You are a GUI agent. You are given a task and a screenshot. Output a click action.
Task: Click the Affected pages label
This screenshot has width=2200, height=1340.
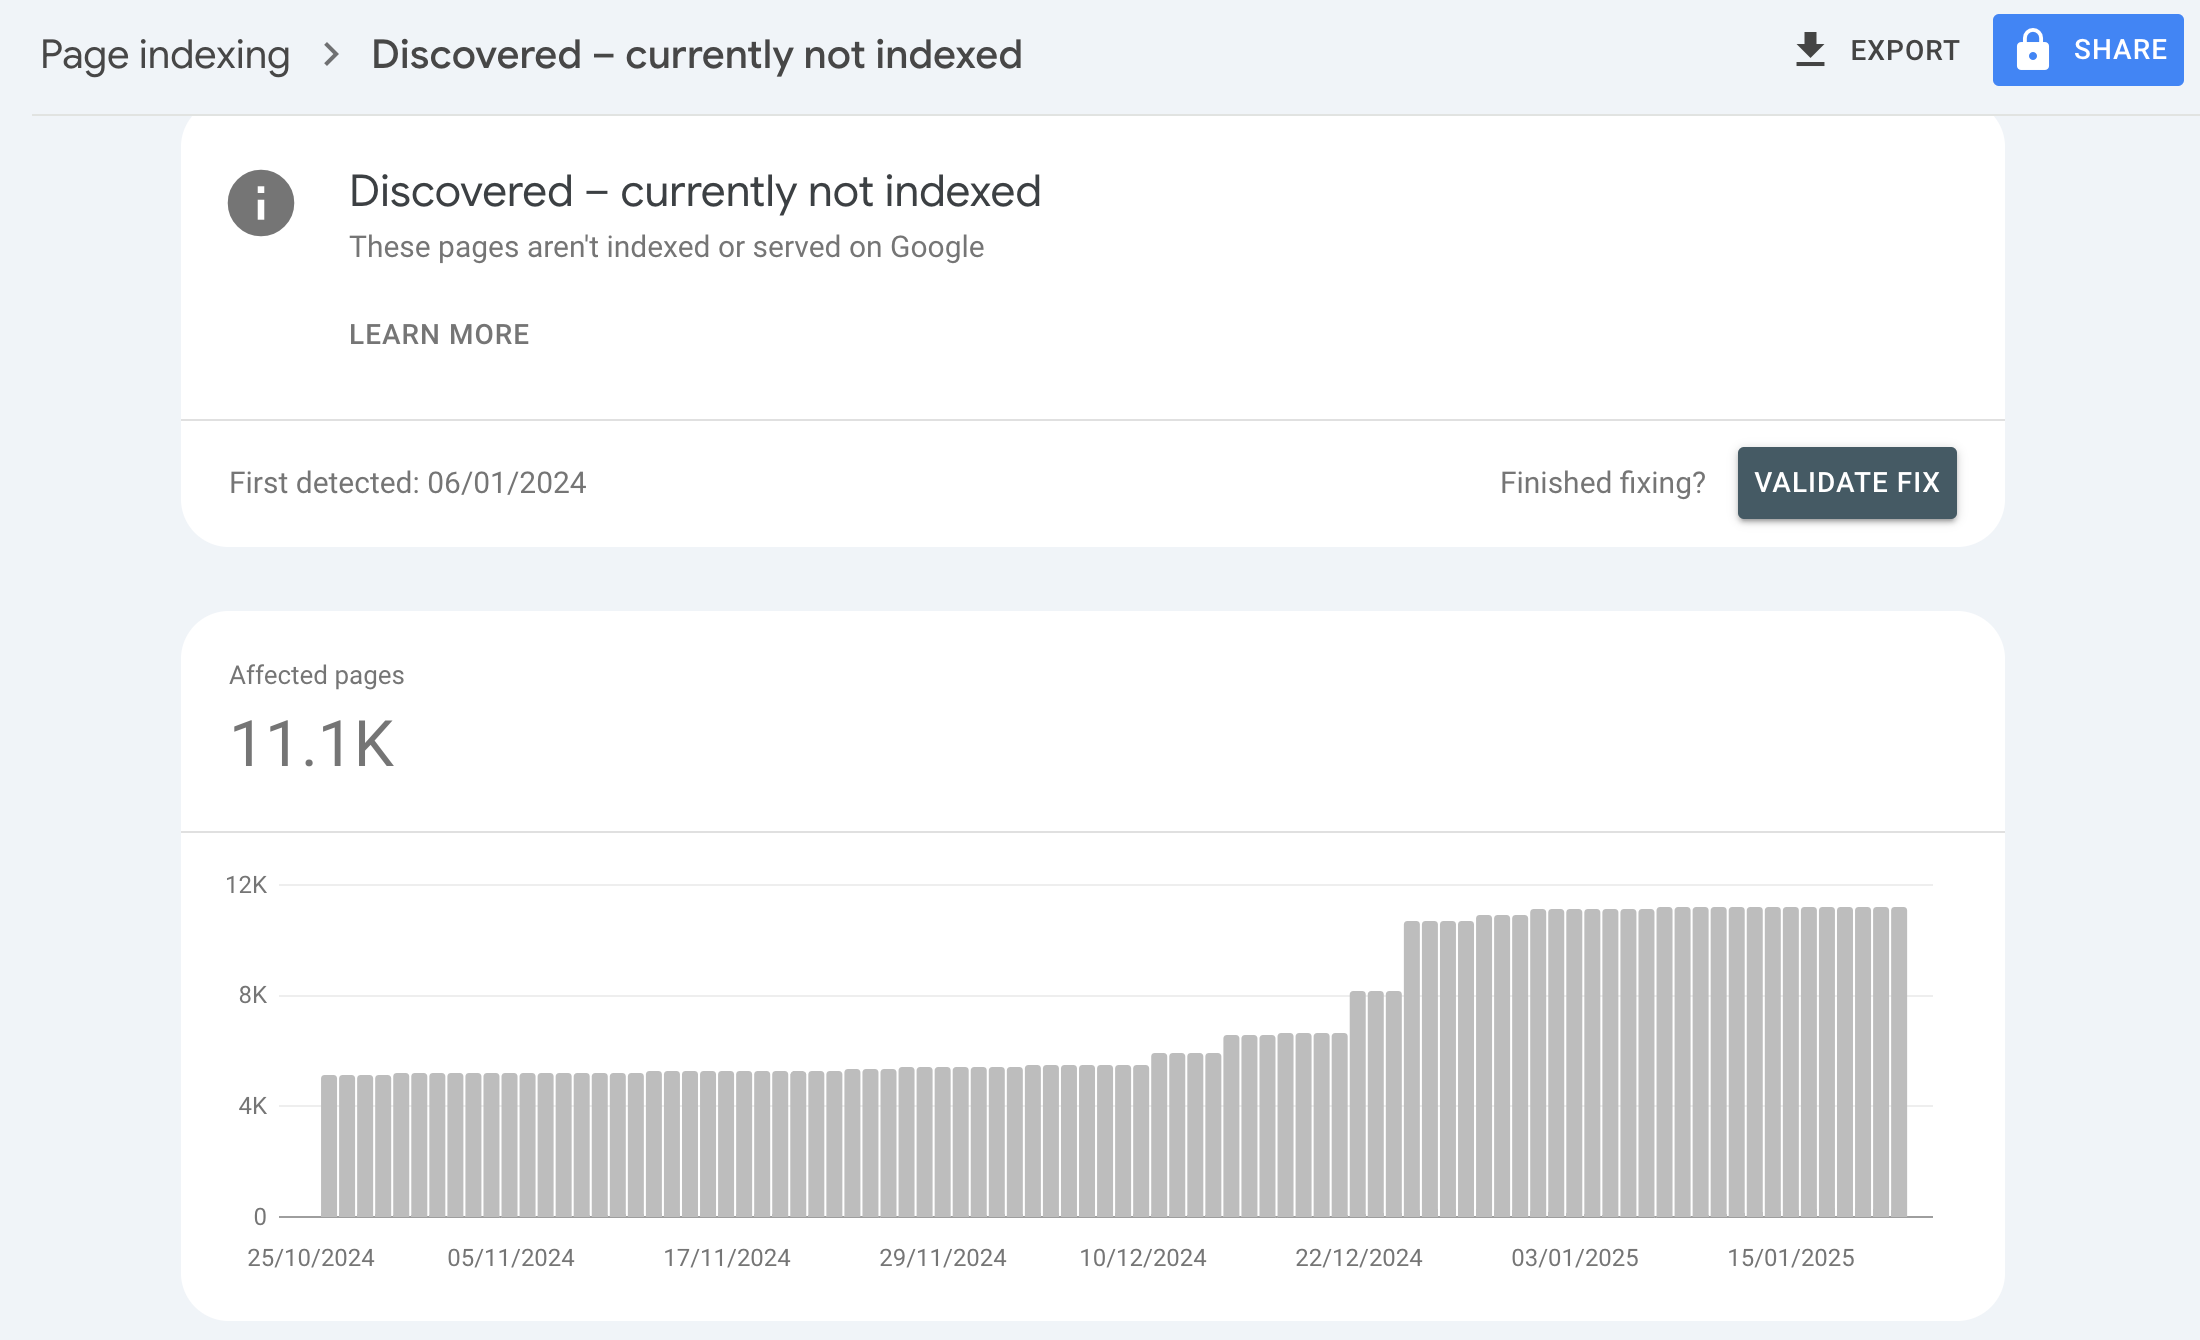tap(316, 675)
